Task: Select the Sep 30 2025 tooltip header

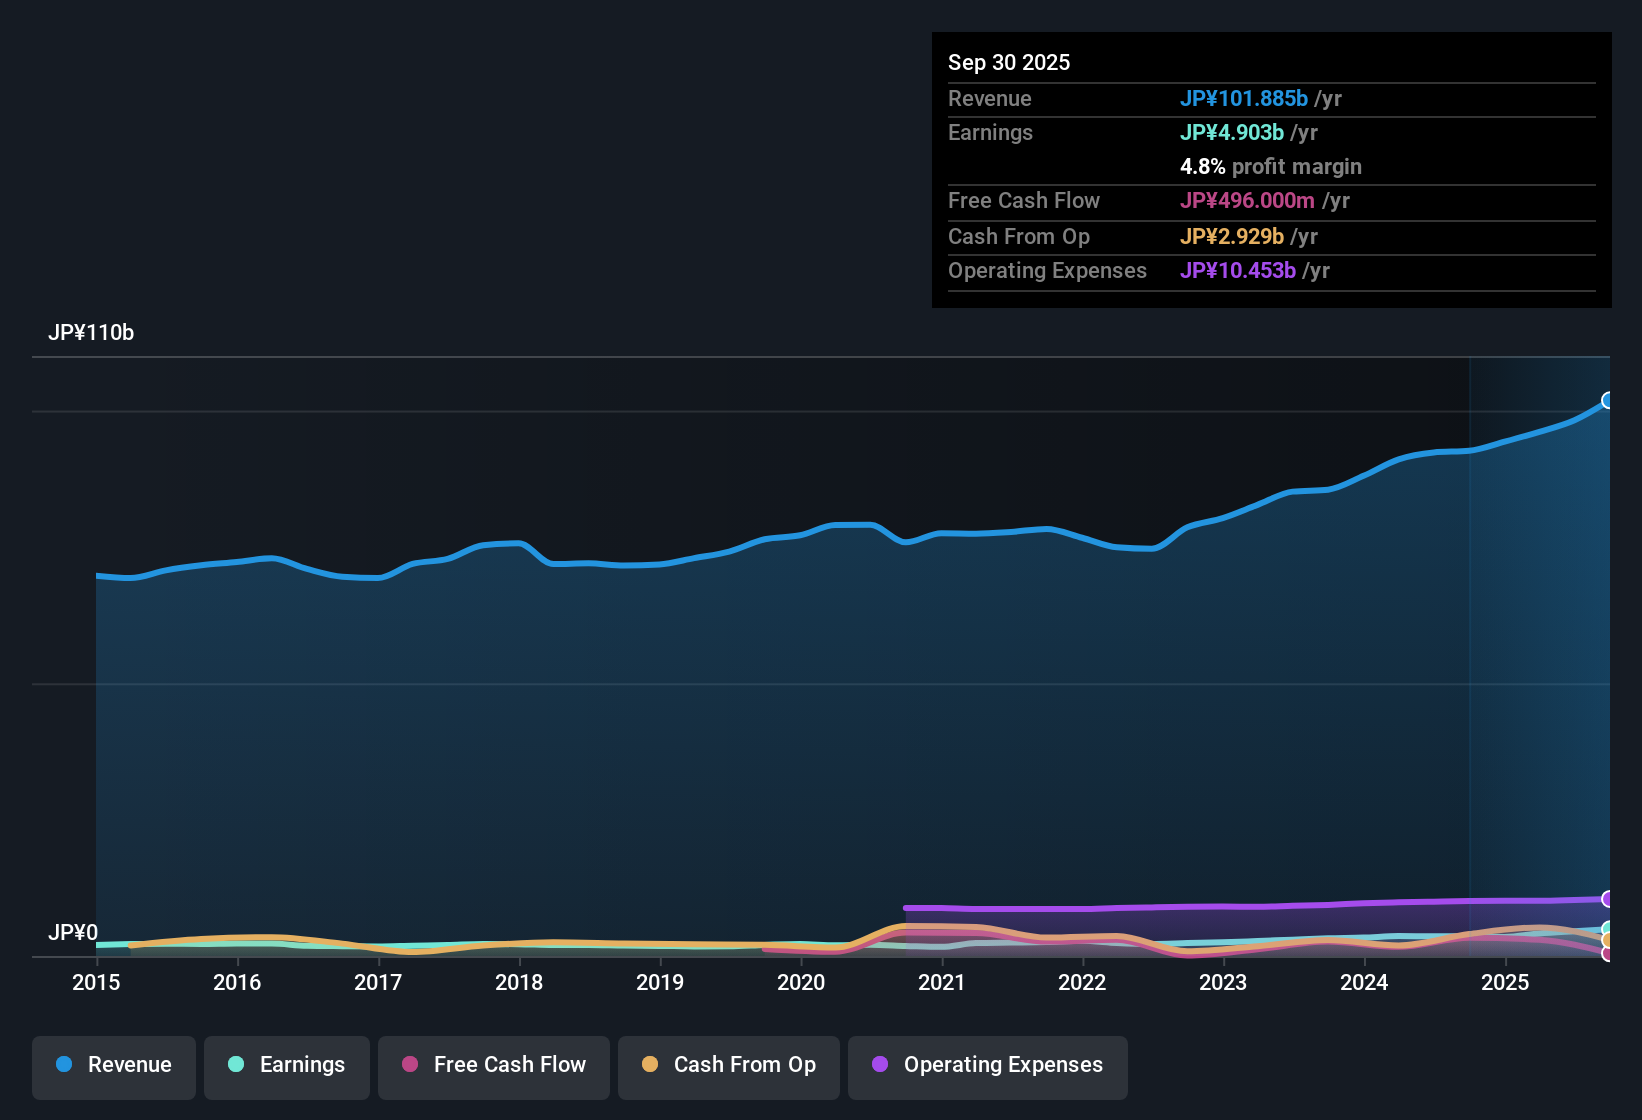Action: tap(1009, 62)
